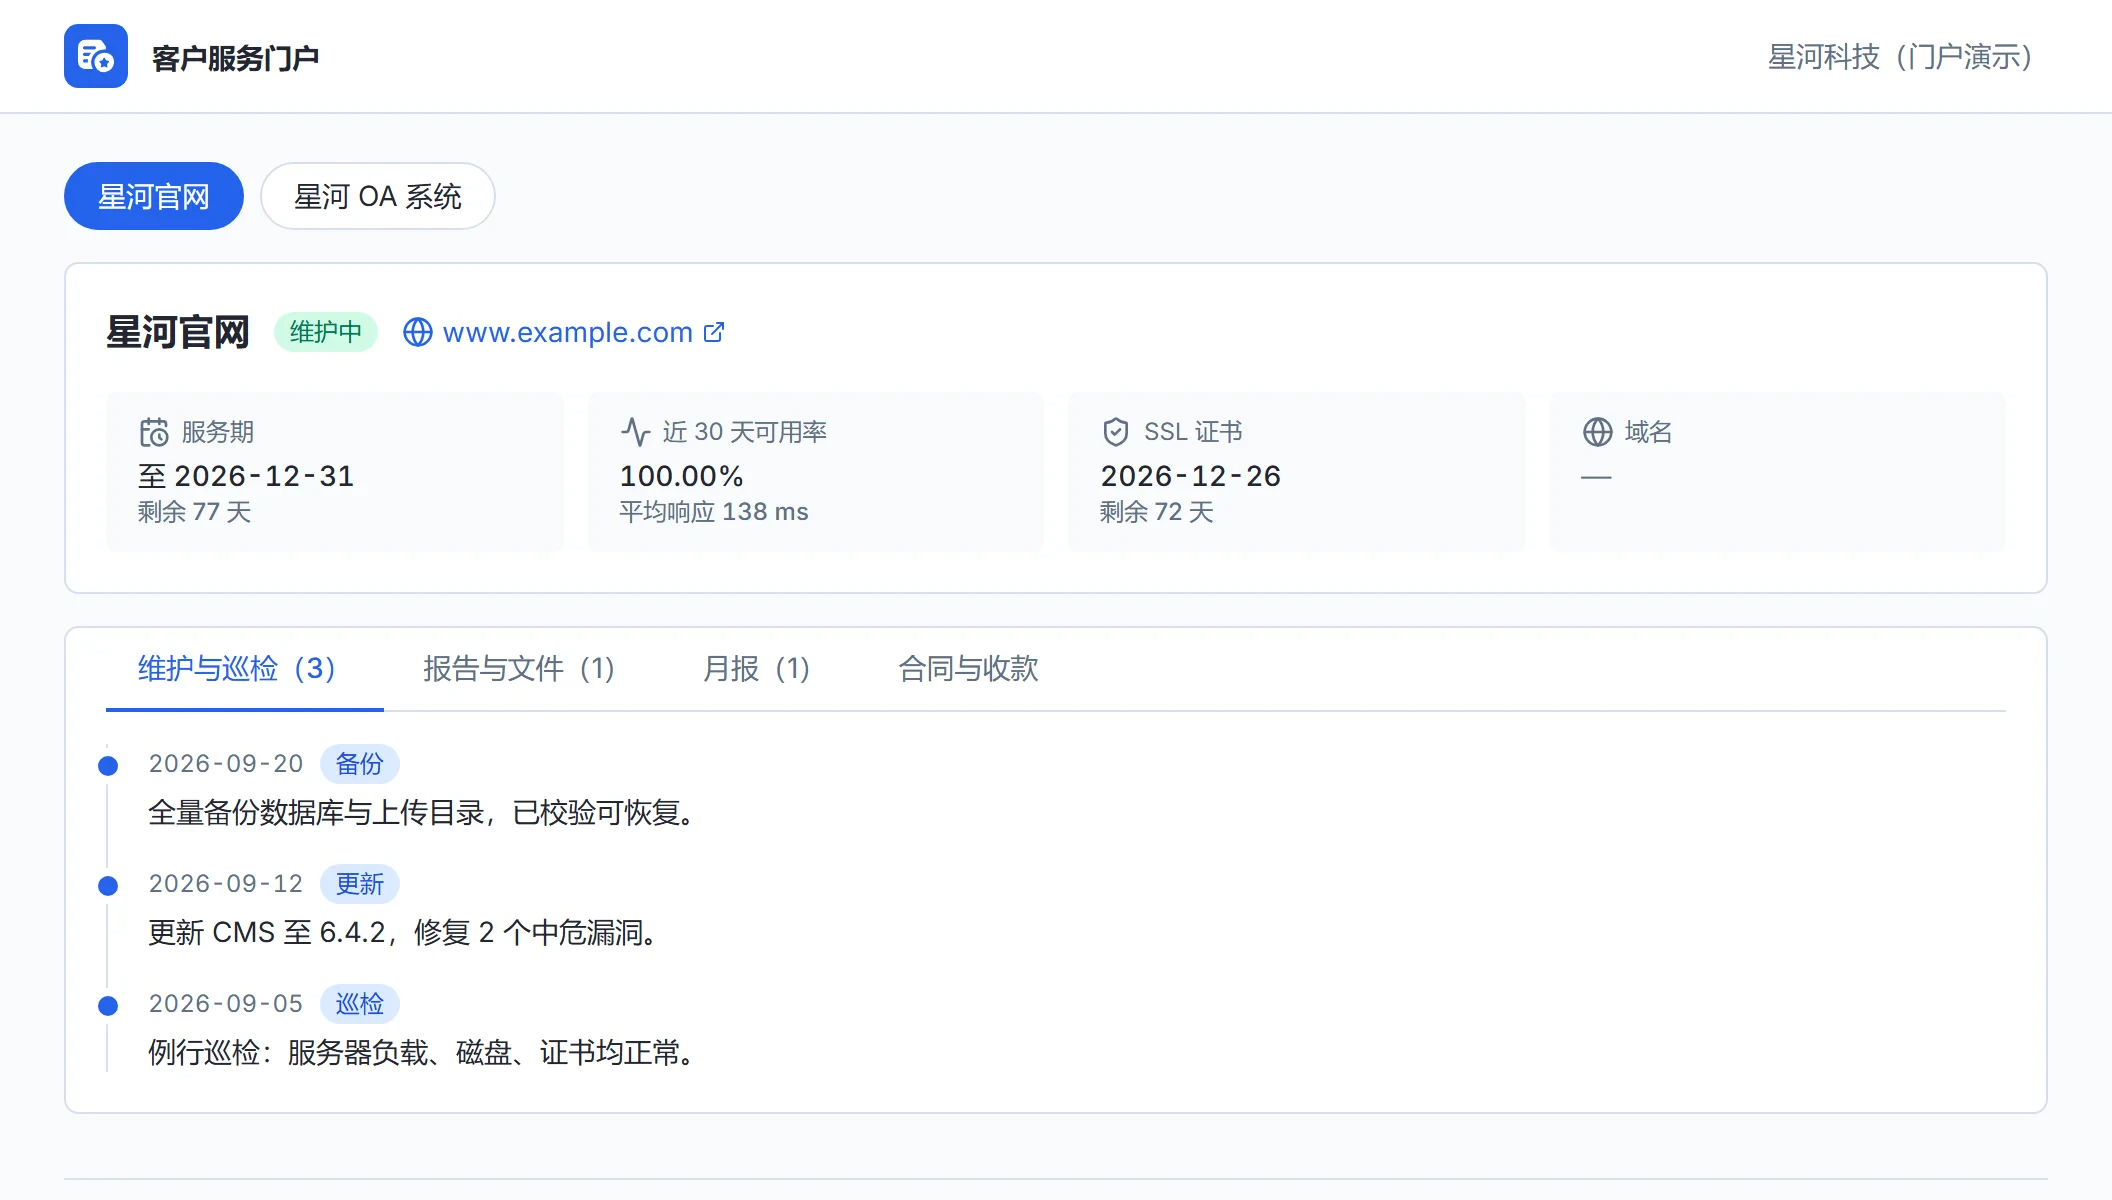Click the external-link icon after www.example.com
Screen dimensions: 2112x1200
point(714,332)
